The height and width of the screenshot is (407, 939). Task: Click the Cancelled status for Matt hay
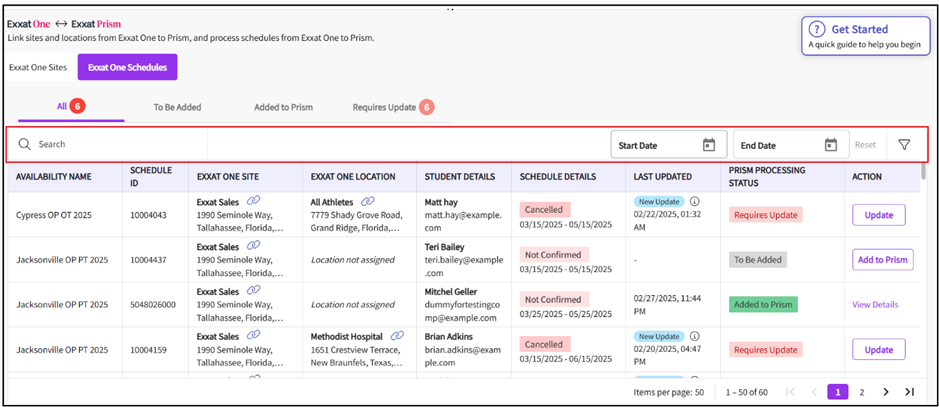[545, 209]
